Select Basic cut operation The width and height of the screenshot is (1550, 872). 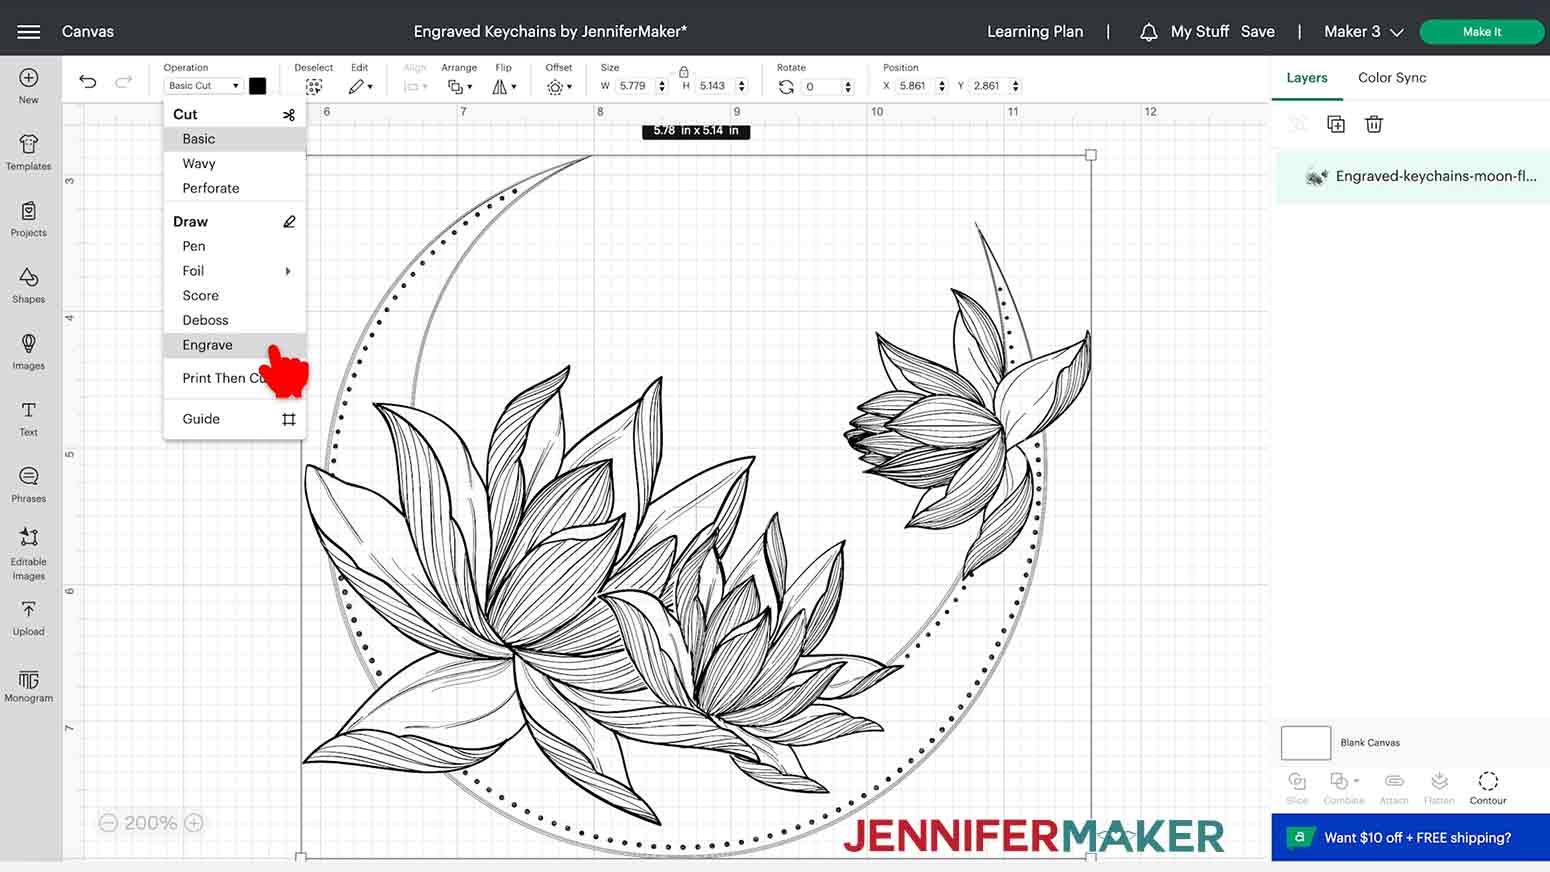(x=235, y=139)
